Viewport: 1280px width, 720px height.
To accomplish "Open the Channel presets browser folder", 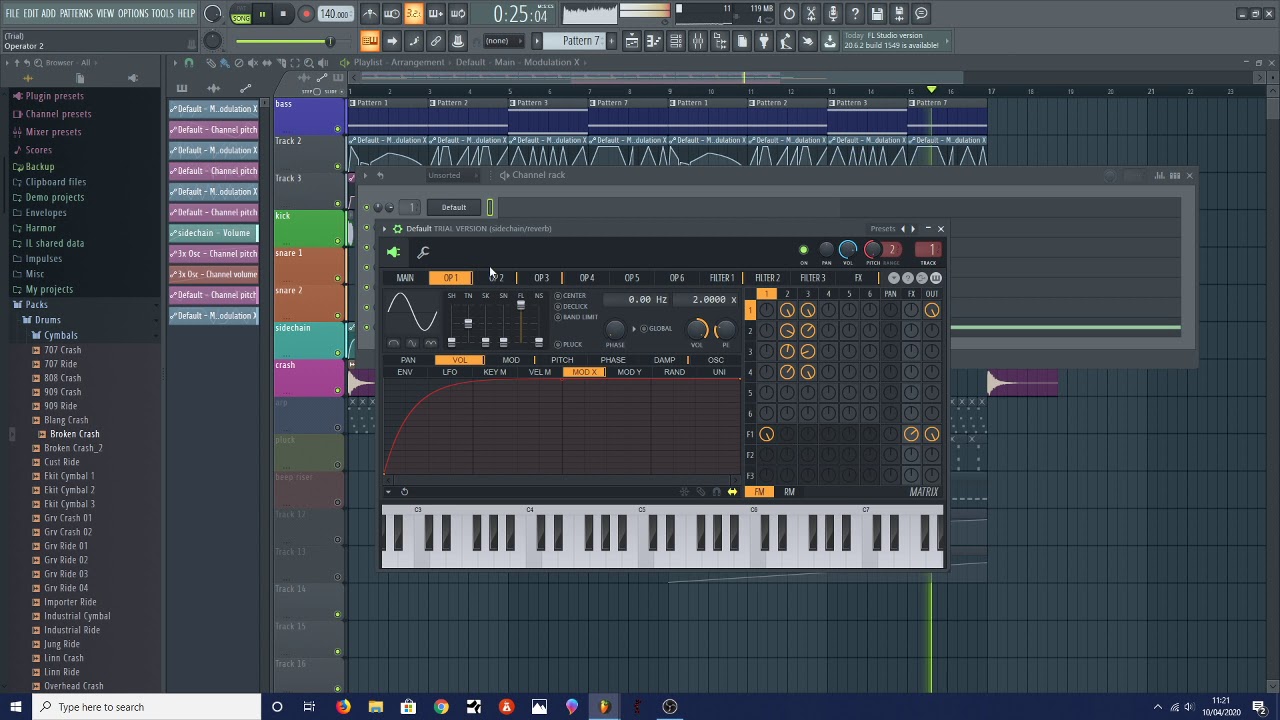I will pos(58,114).
